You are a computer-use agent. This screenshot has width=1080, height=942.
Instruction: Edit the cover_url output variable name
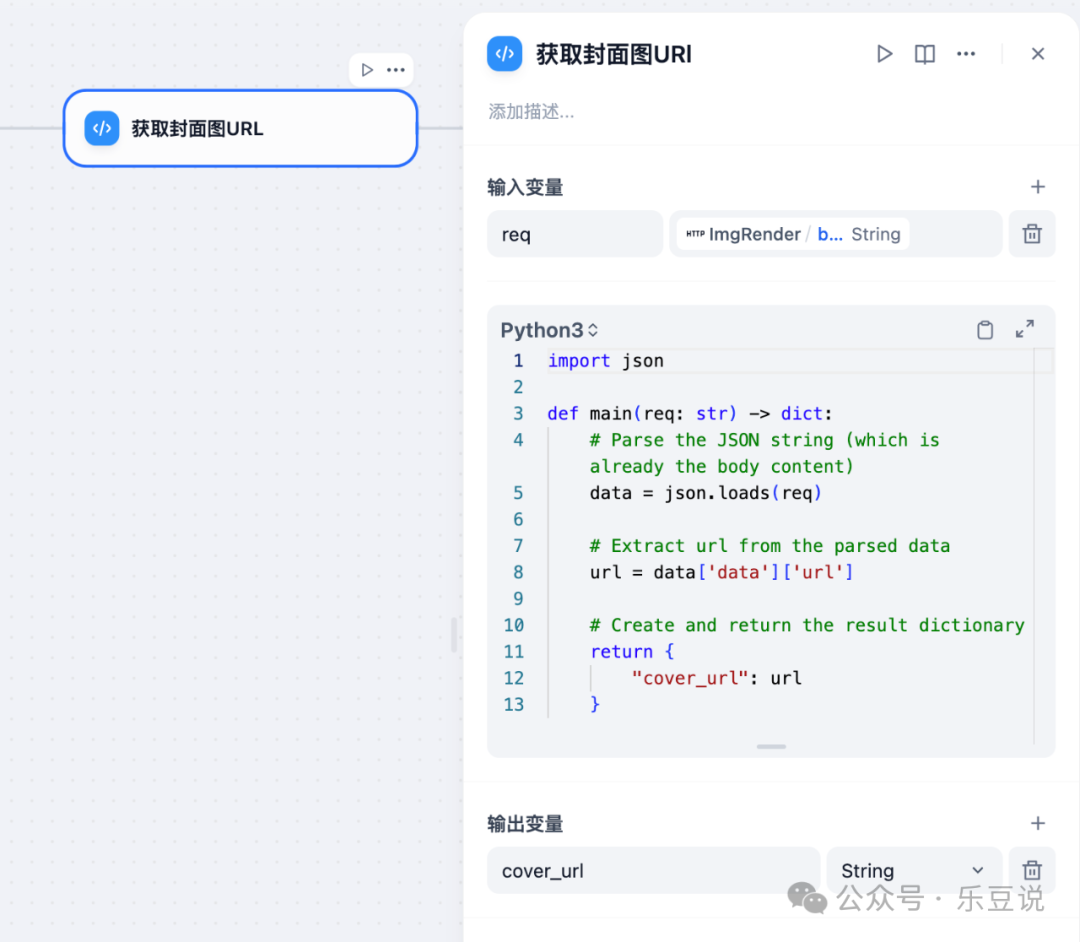[653, 870]
